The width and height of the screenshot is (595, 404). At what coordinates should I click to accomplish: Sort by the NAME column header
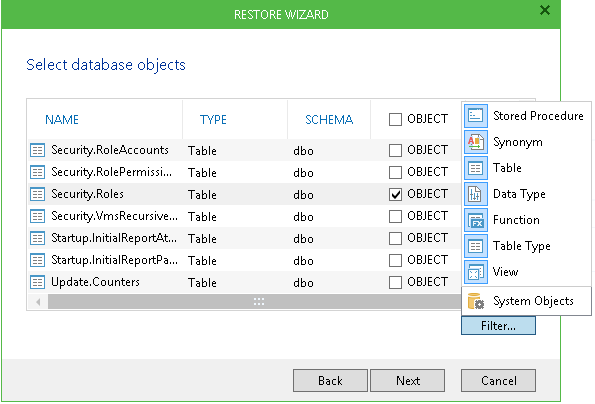pyautogui.click(x=62, y=120)
